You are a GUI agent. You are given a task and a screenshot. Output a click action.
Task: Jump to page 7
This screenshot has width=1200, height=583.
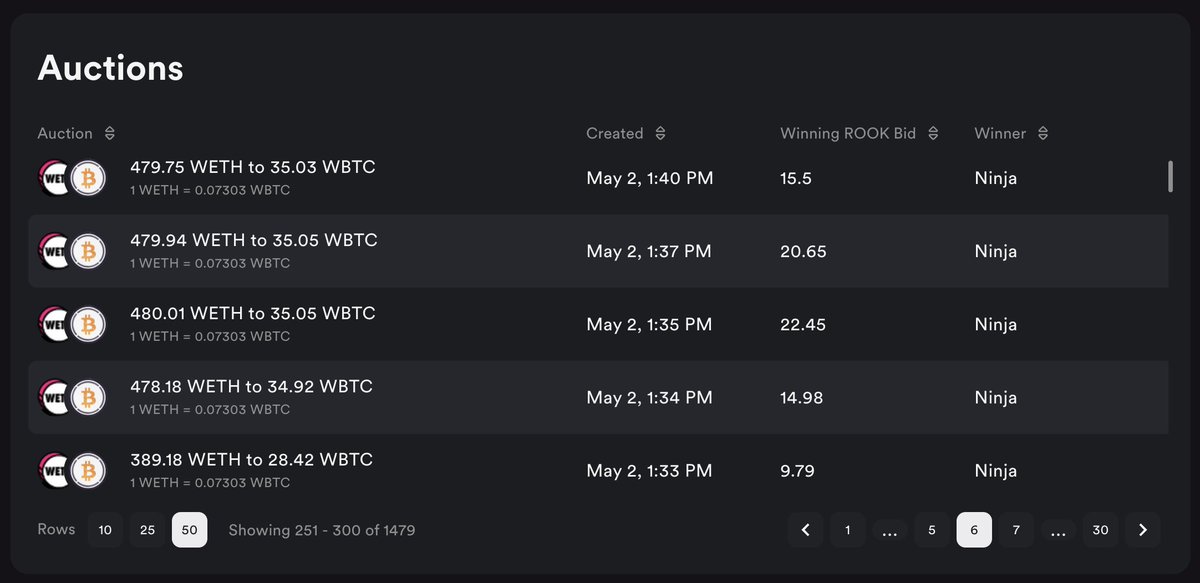tap(1016, 530)
